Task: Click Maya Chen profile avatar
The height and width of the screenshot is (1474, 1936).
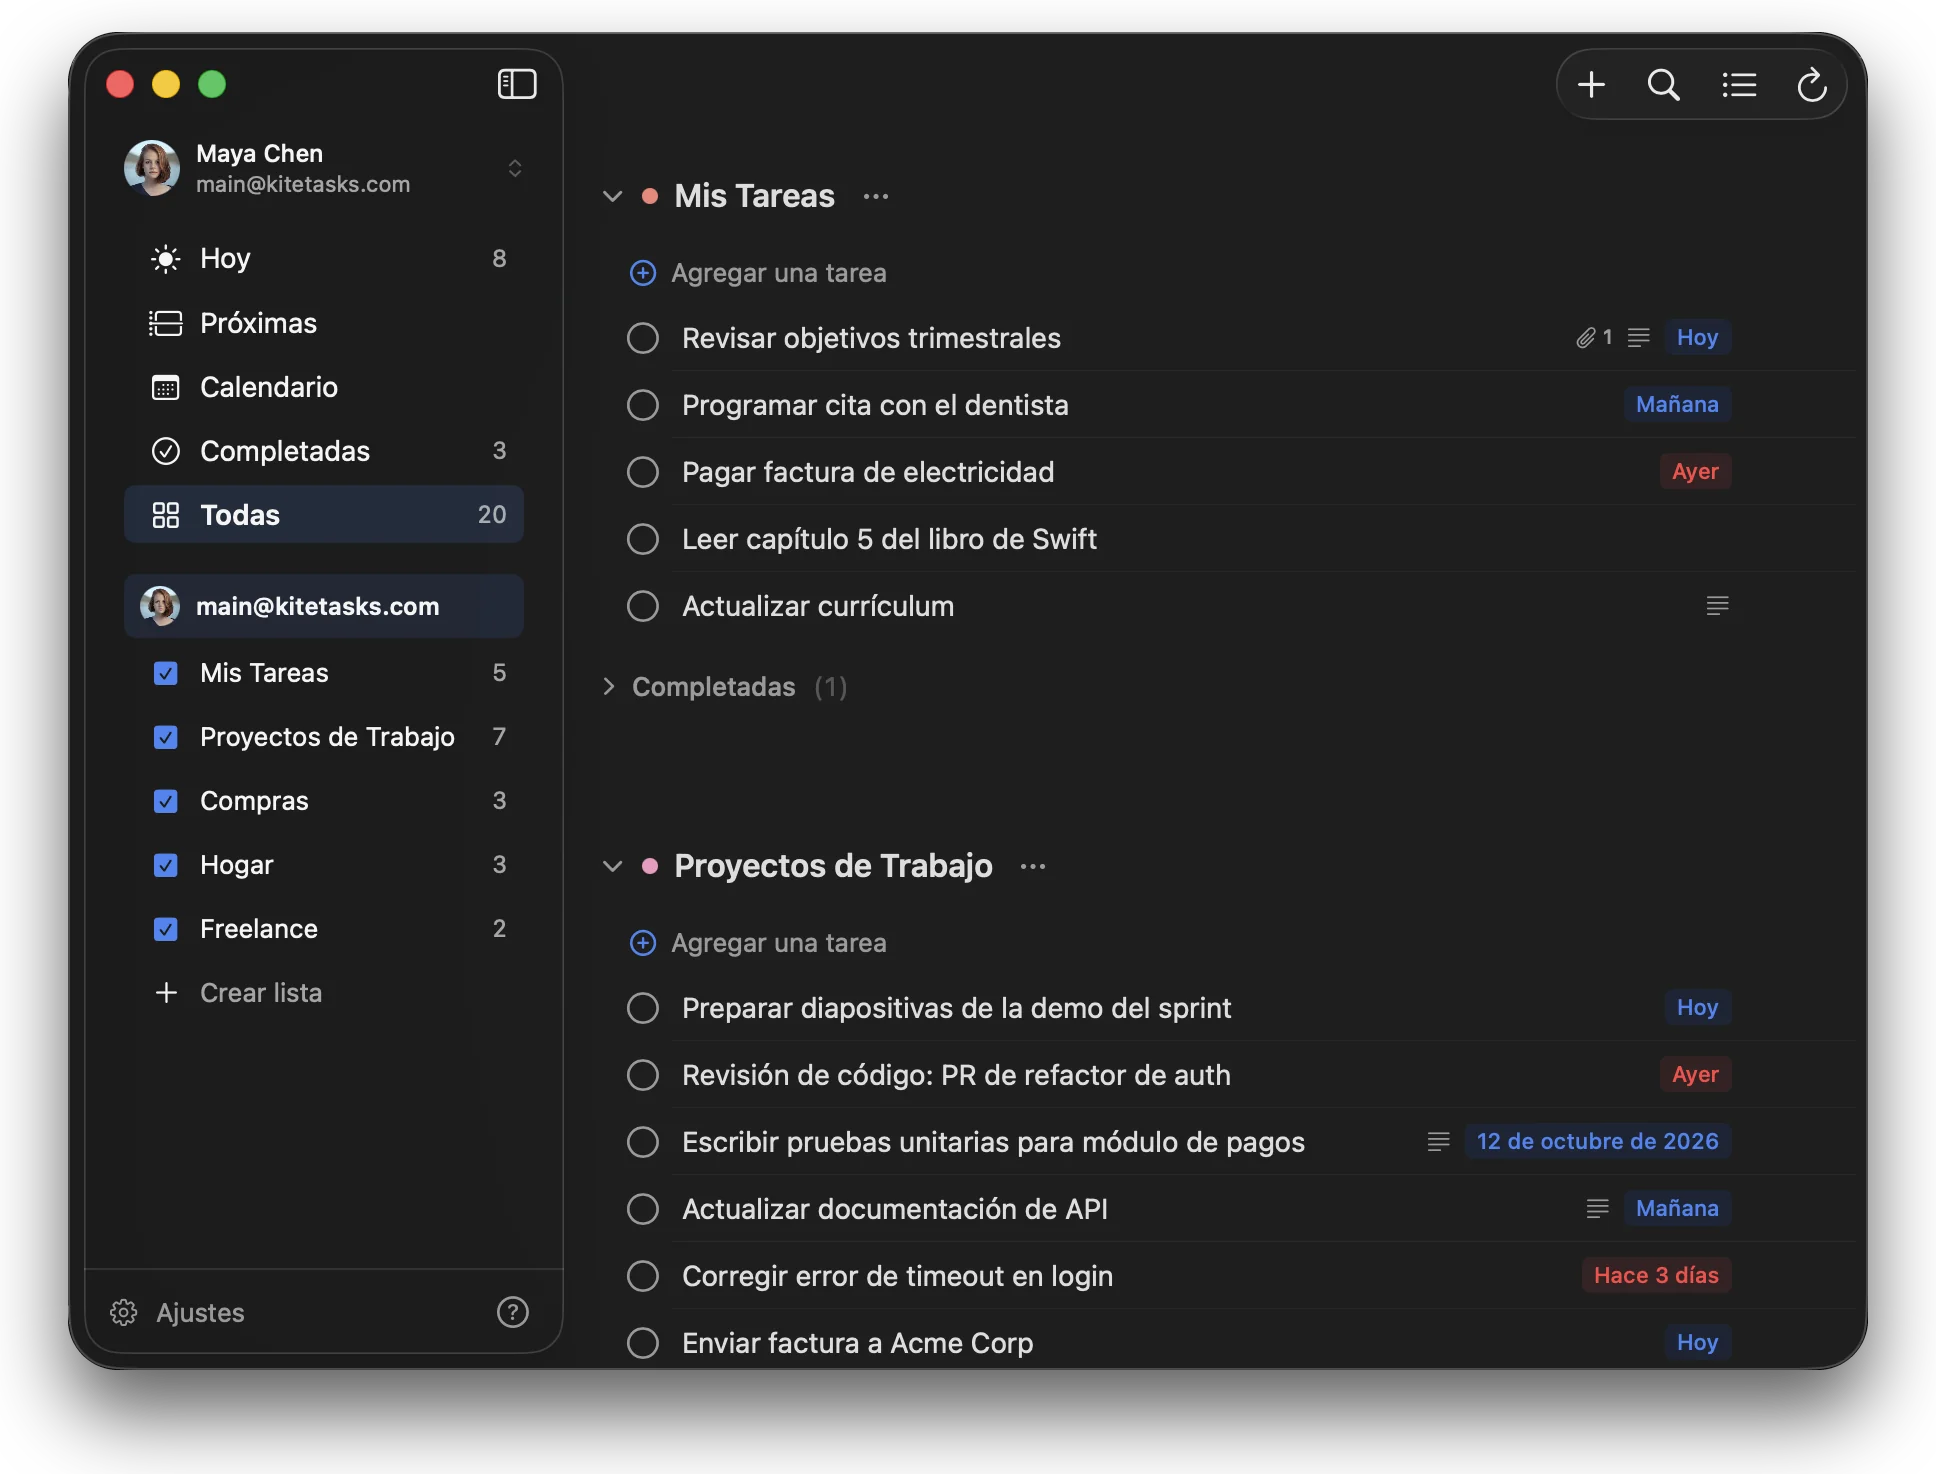Action: click(x=152, y=168)
